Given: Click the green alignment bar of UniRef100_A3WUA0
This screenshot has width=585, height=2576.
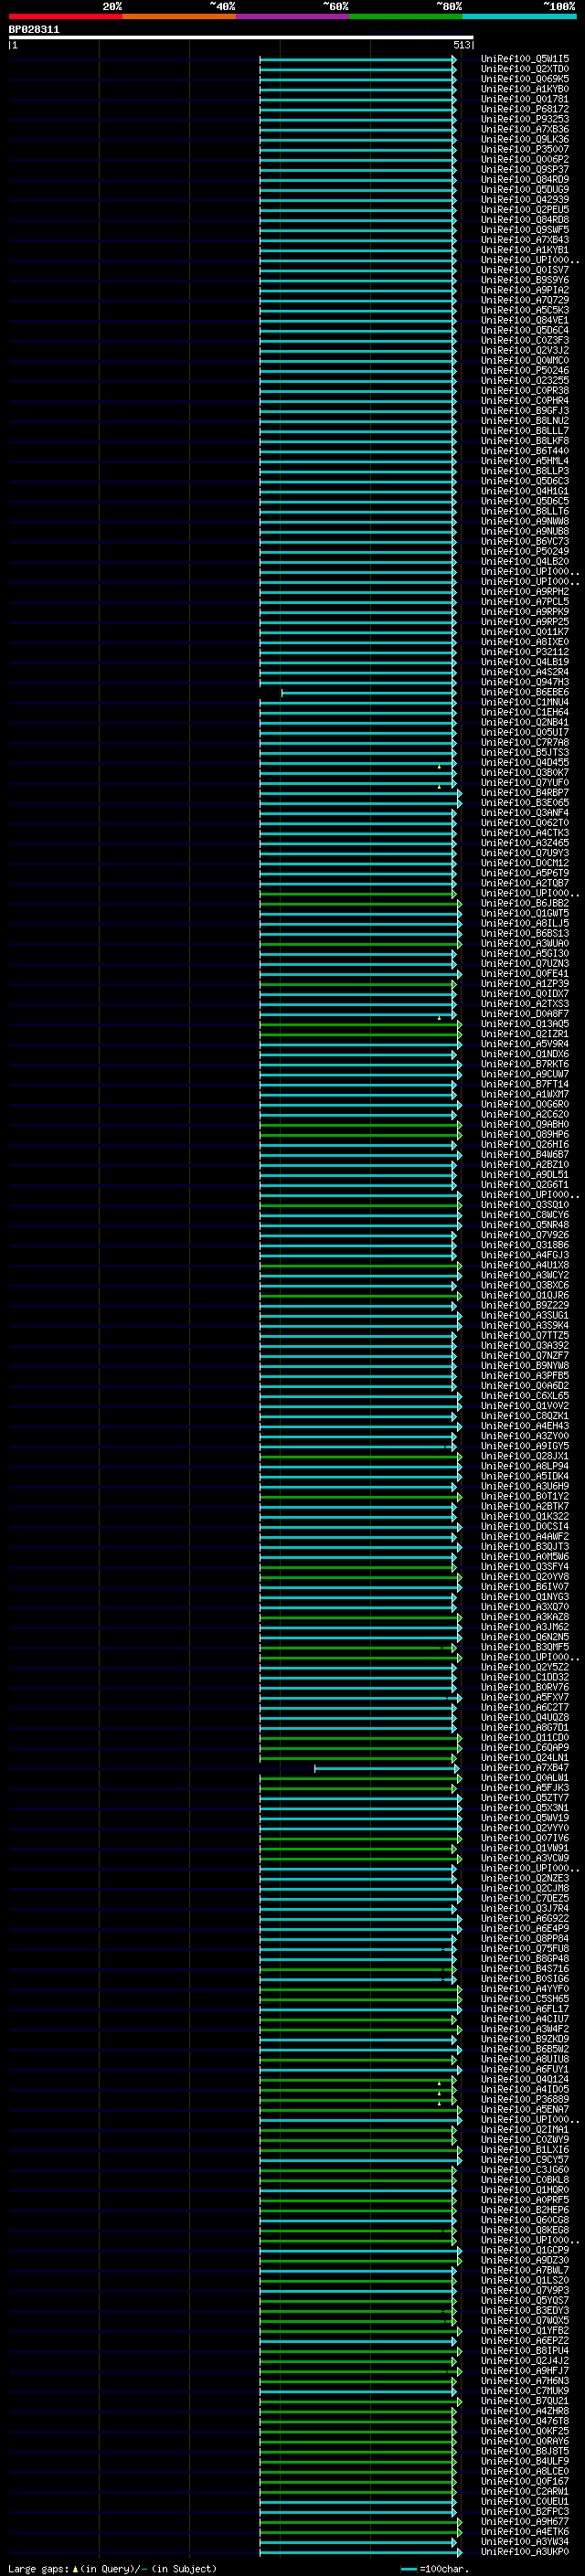Looking at the screenshot, I should coord(360,944).
